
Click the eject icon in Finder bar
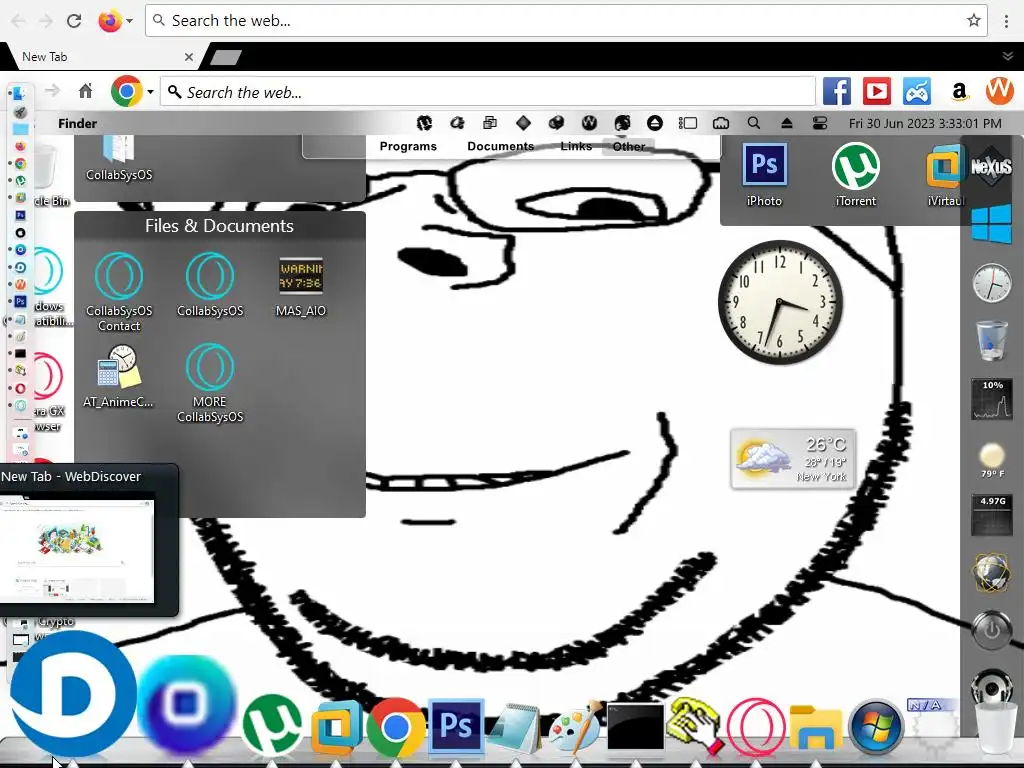pyautogui.click(x=787, y=123)
